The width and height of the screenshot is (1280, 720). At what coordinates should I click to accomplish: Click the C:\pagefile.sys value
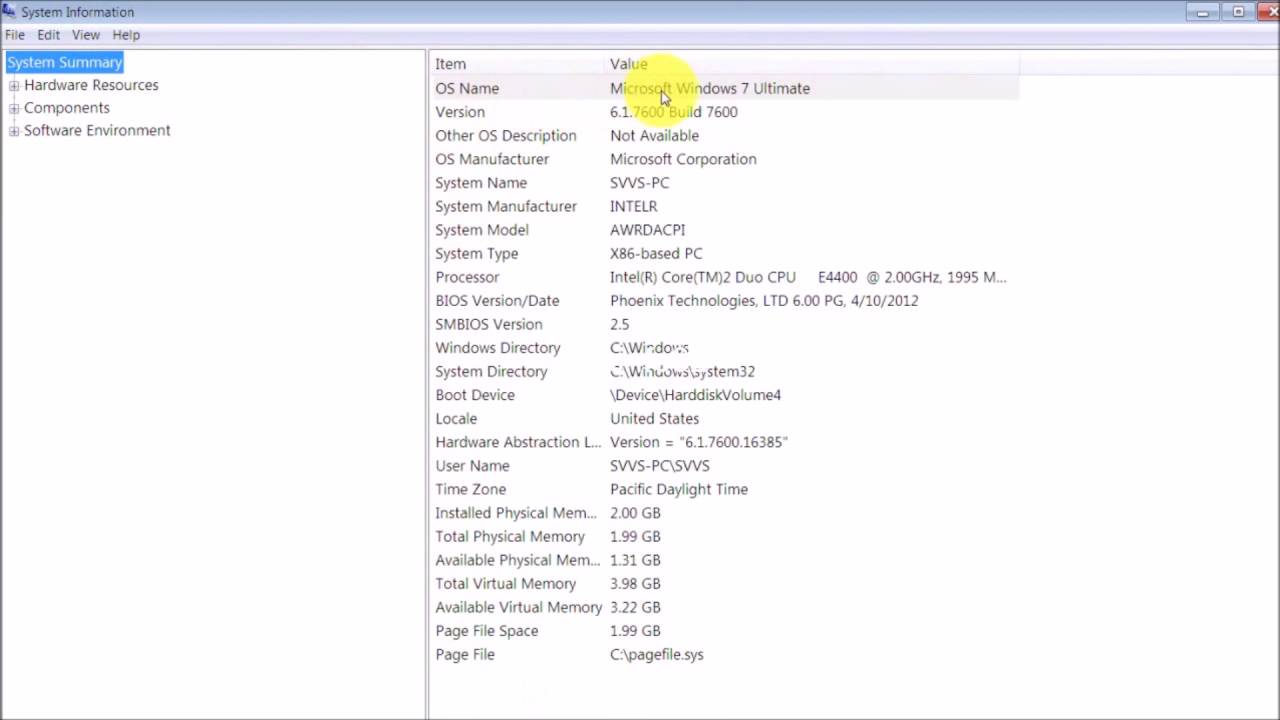[657, 655]
